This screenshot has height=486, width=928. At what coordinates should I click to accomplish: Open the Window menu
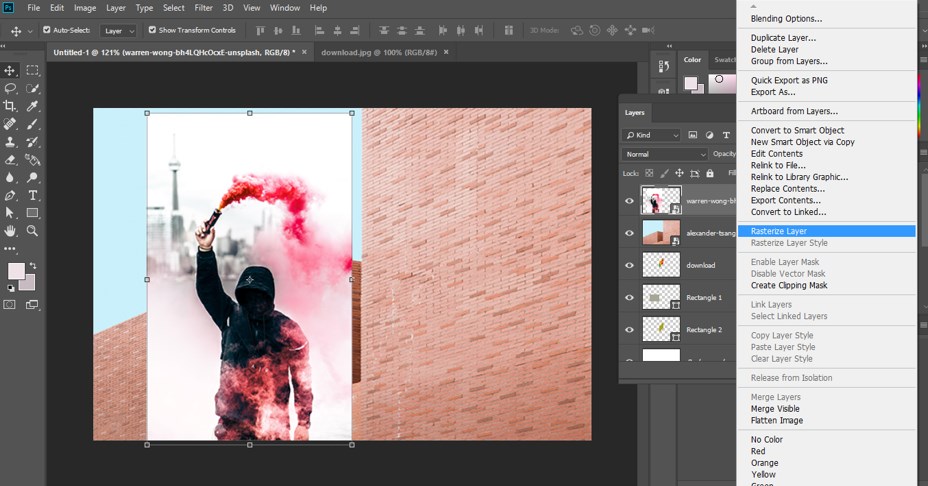[285, 8]
